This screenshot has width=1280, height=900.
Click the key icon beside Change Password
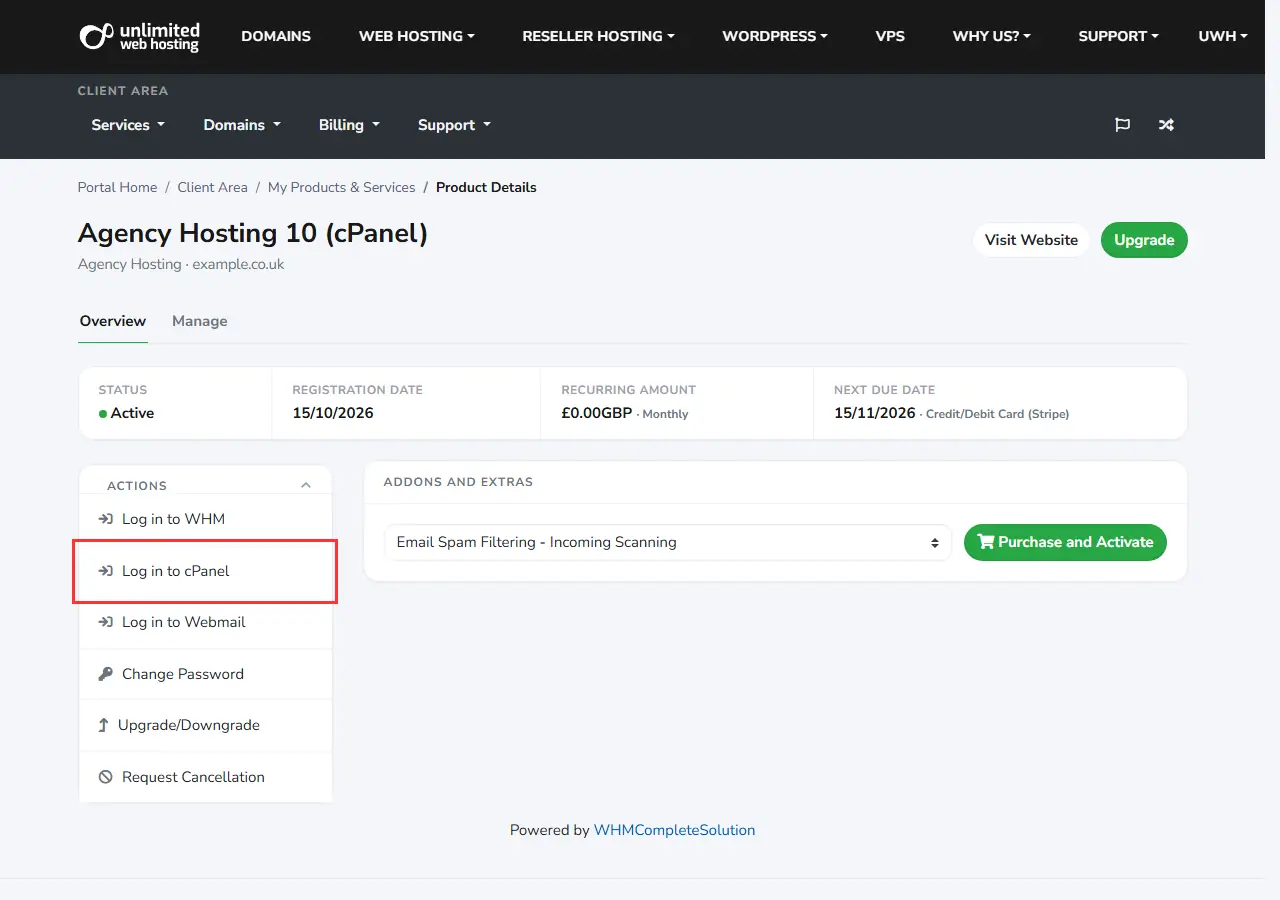click(105, 674)
